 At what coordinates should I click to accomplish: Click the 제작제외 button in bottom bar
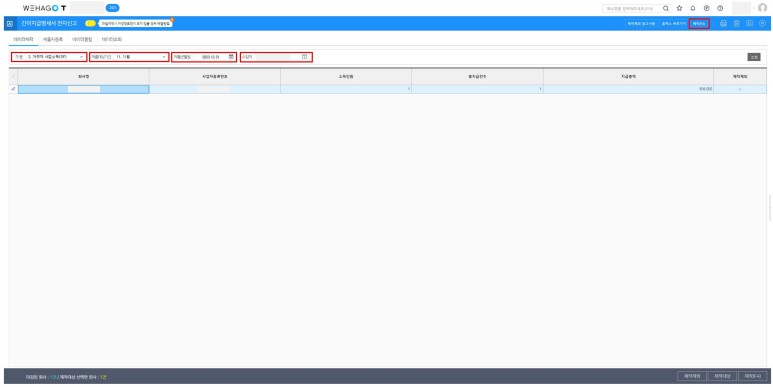tap(692, 376)
